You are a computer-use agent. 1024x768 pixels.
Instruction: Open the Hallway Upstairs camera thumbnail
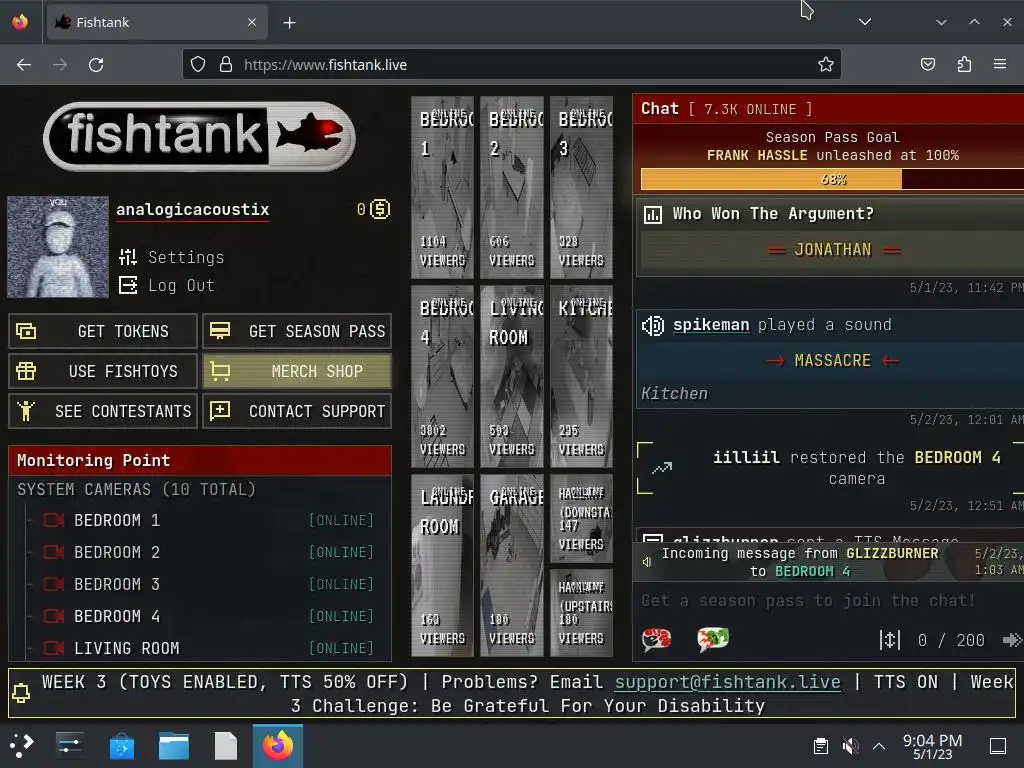(582, 613)
